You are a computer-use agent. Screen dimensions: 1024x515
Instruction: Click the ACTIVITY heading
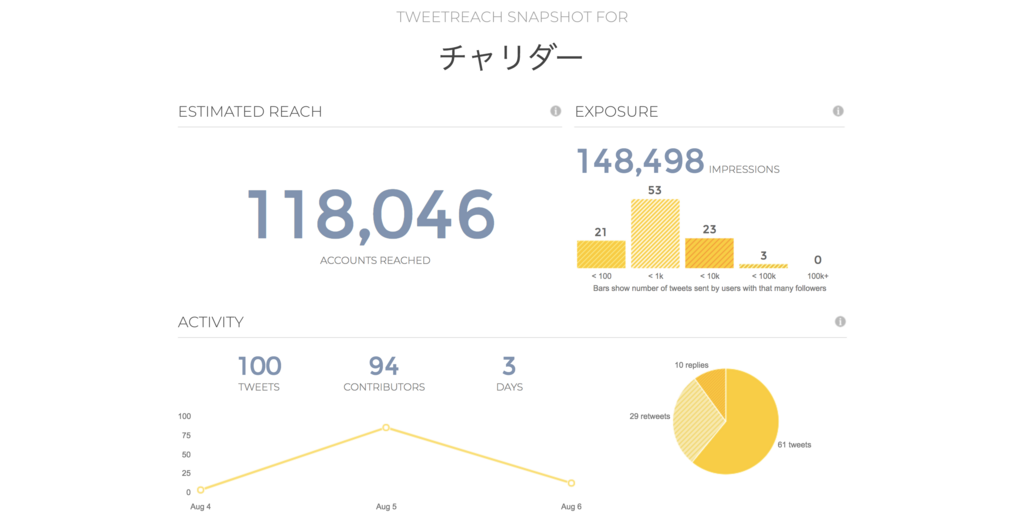click(210, 322)
